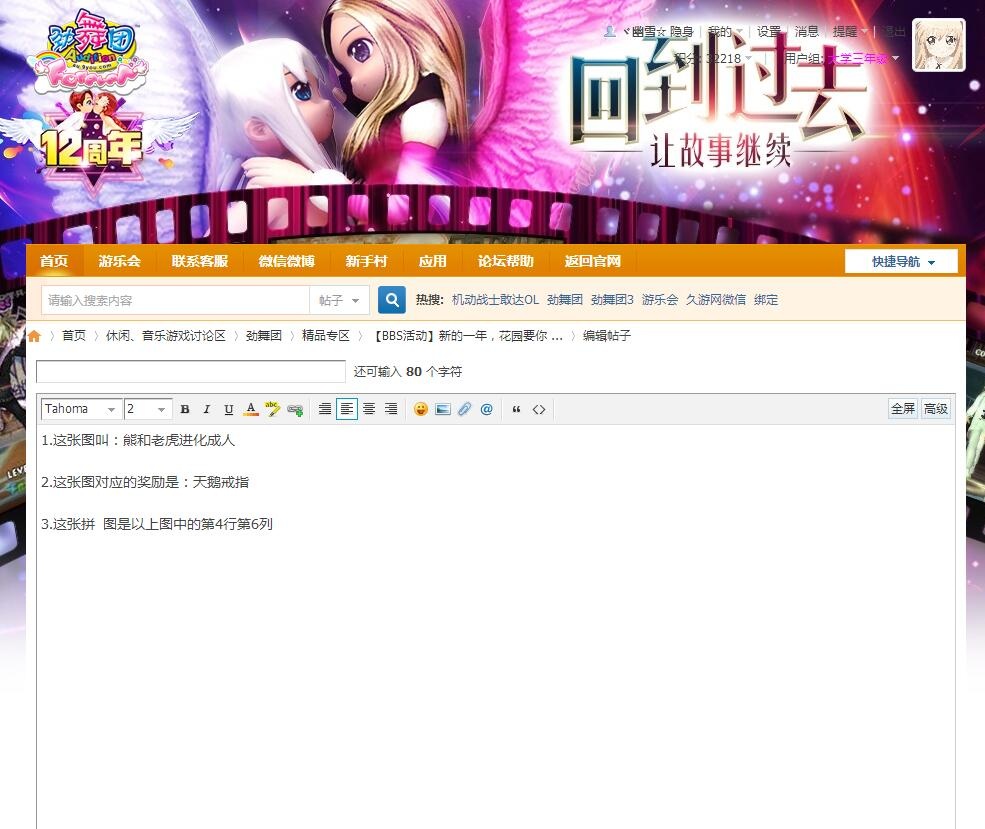Screen dimensions: 985x829
Task: Focus the search box 请输入搜索内容
Action: click(x=175, y=300)
